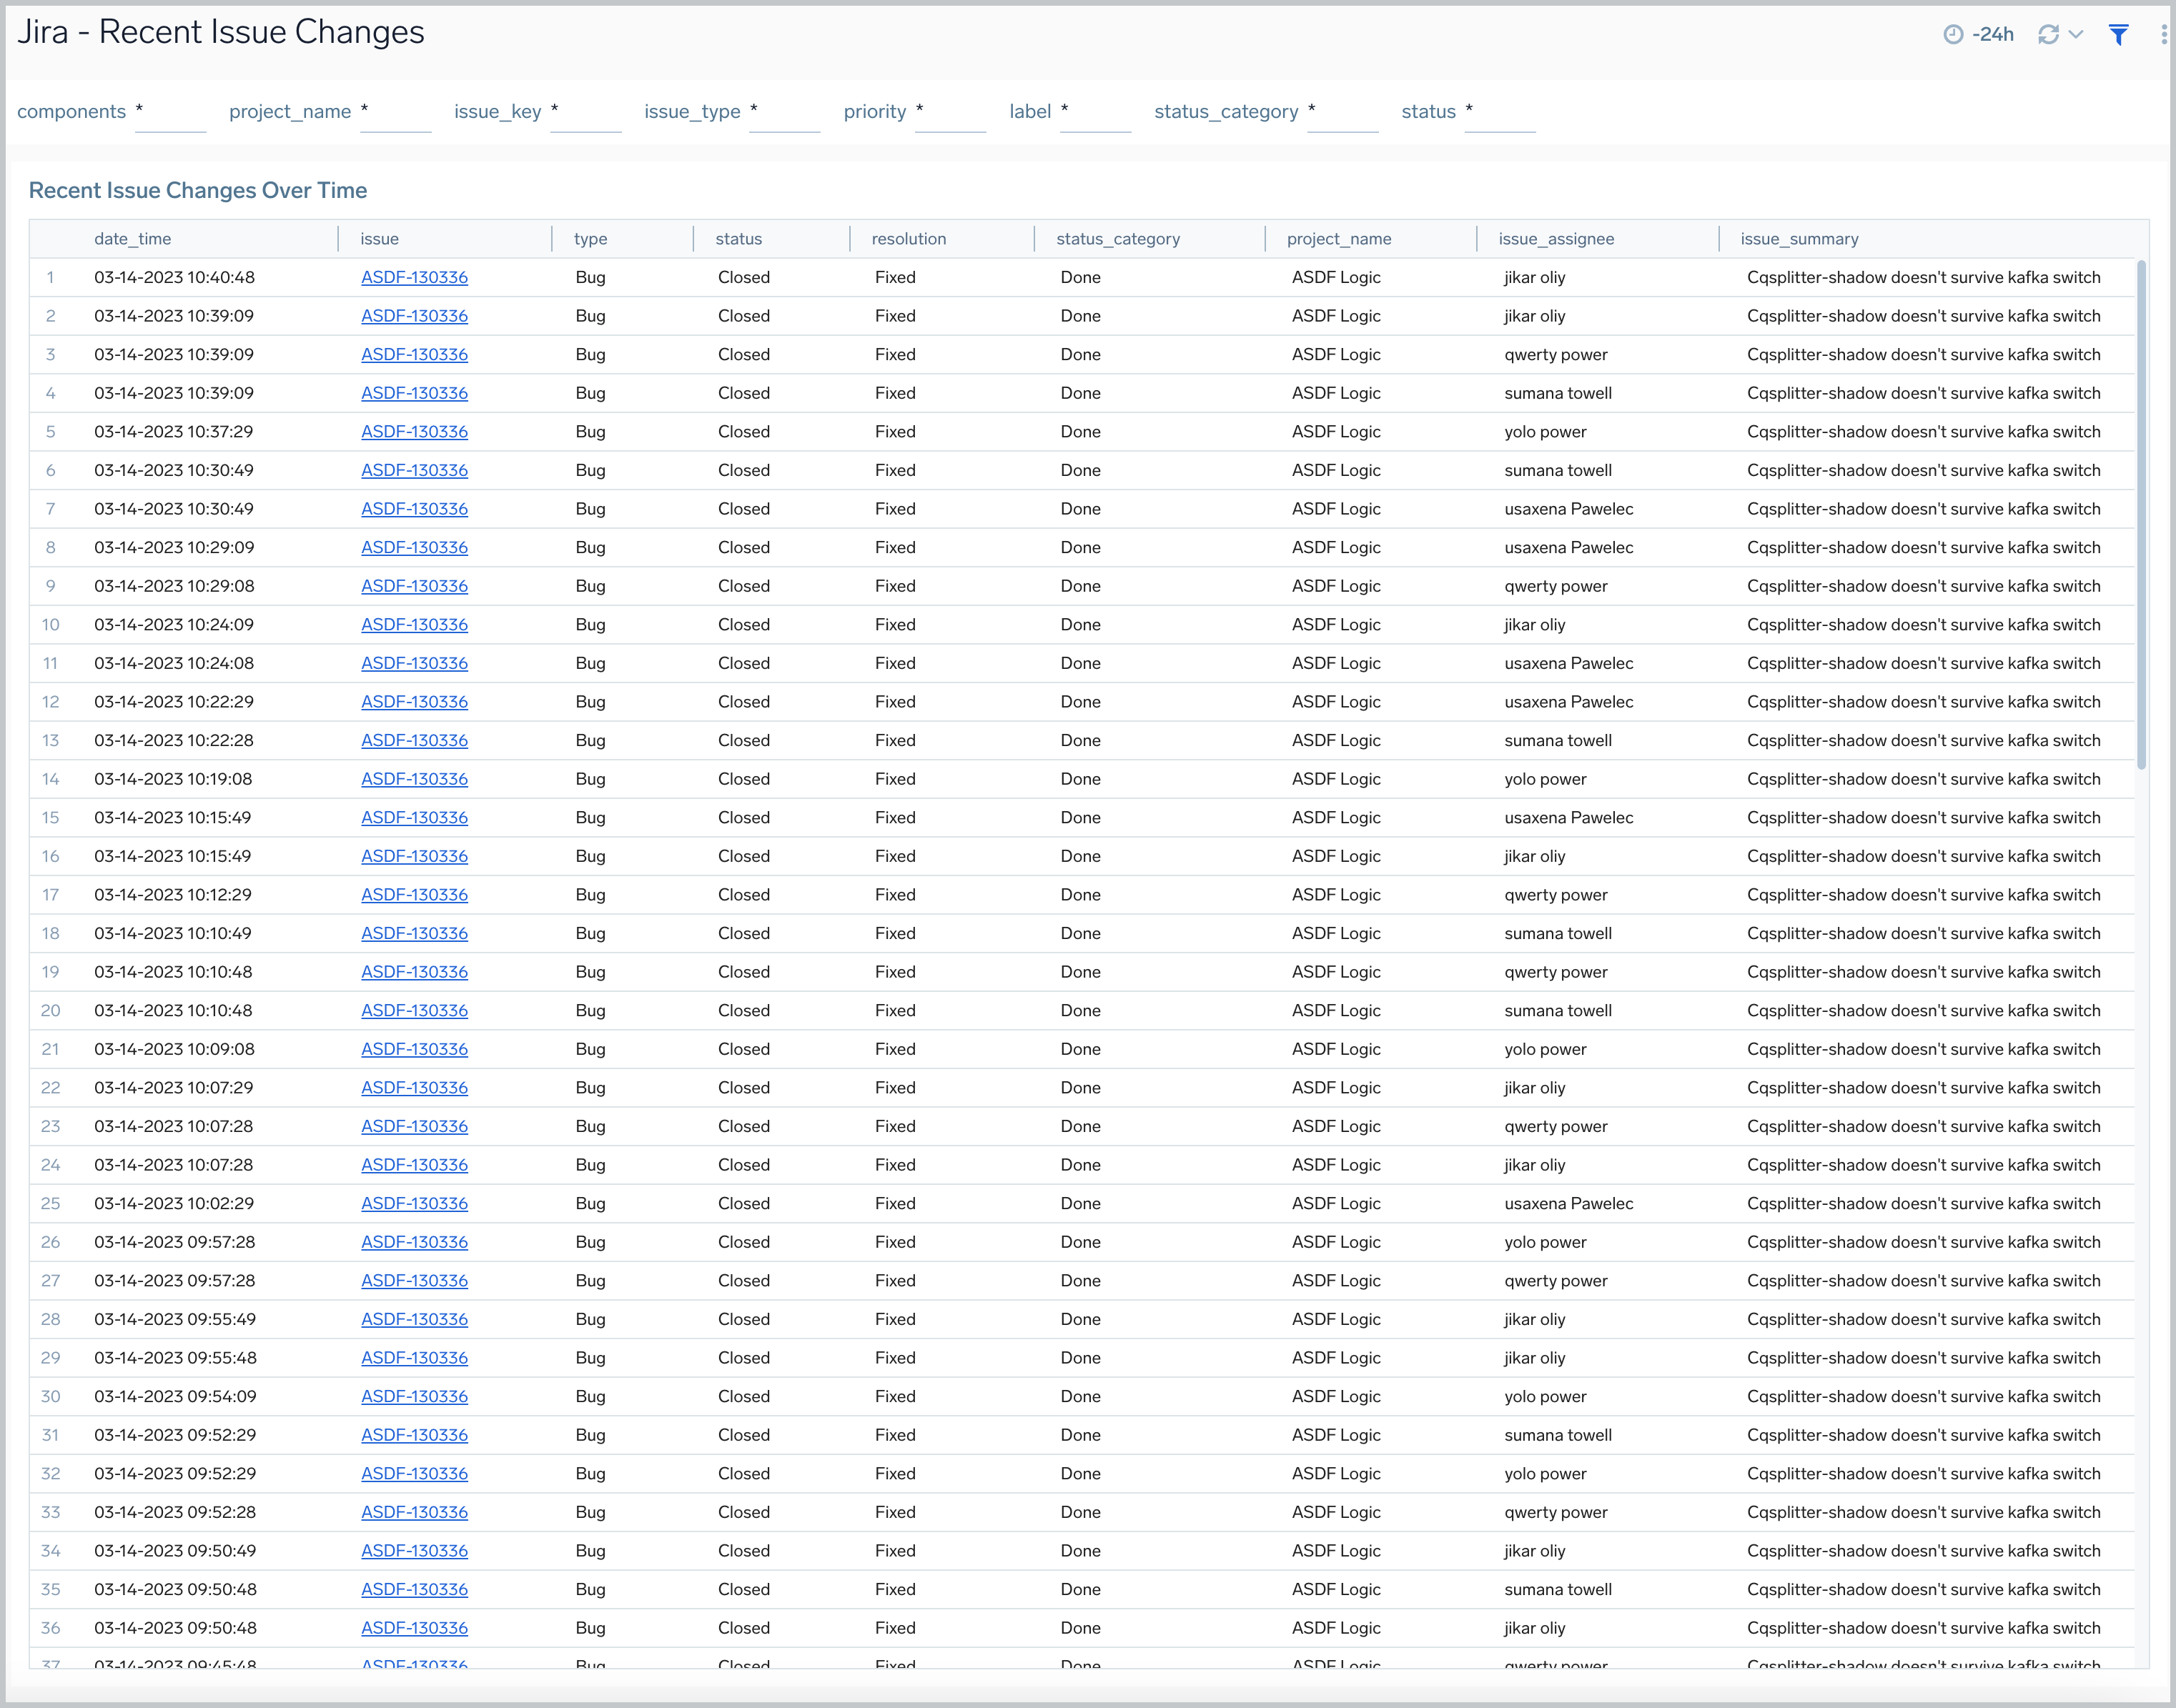Open ASDF-130336 link in row 5
The height and width of the screenshot is (1708, 2176).
[x=414, y=432]
